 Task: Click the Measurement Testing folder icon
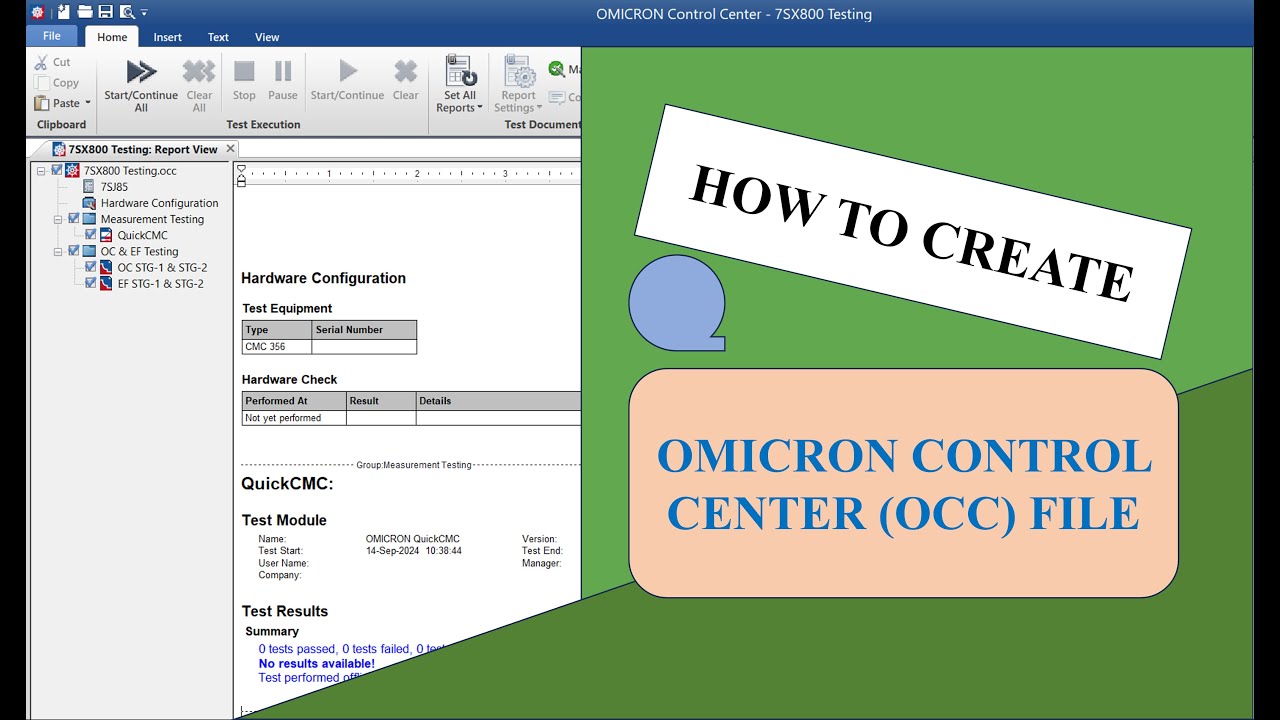[x=89, y=219]
